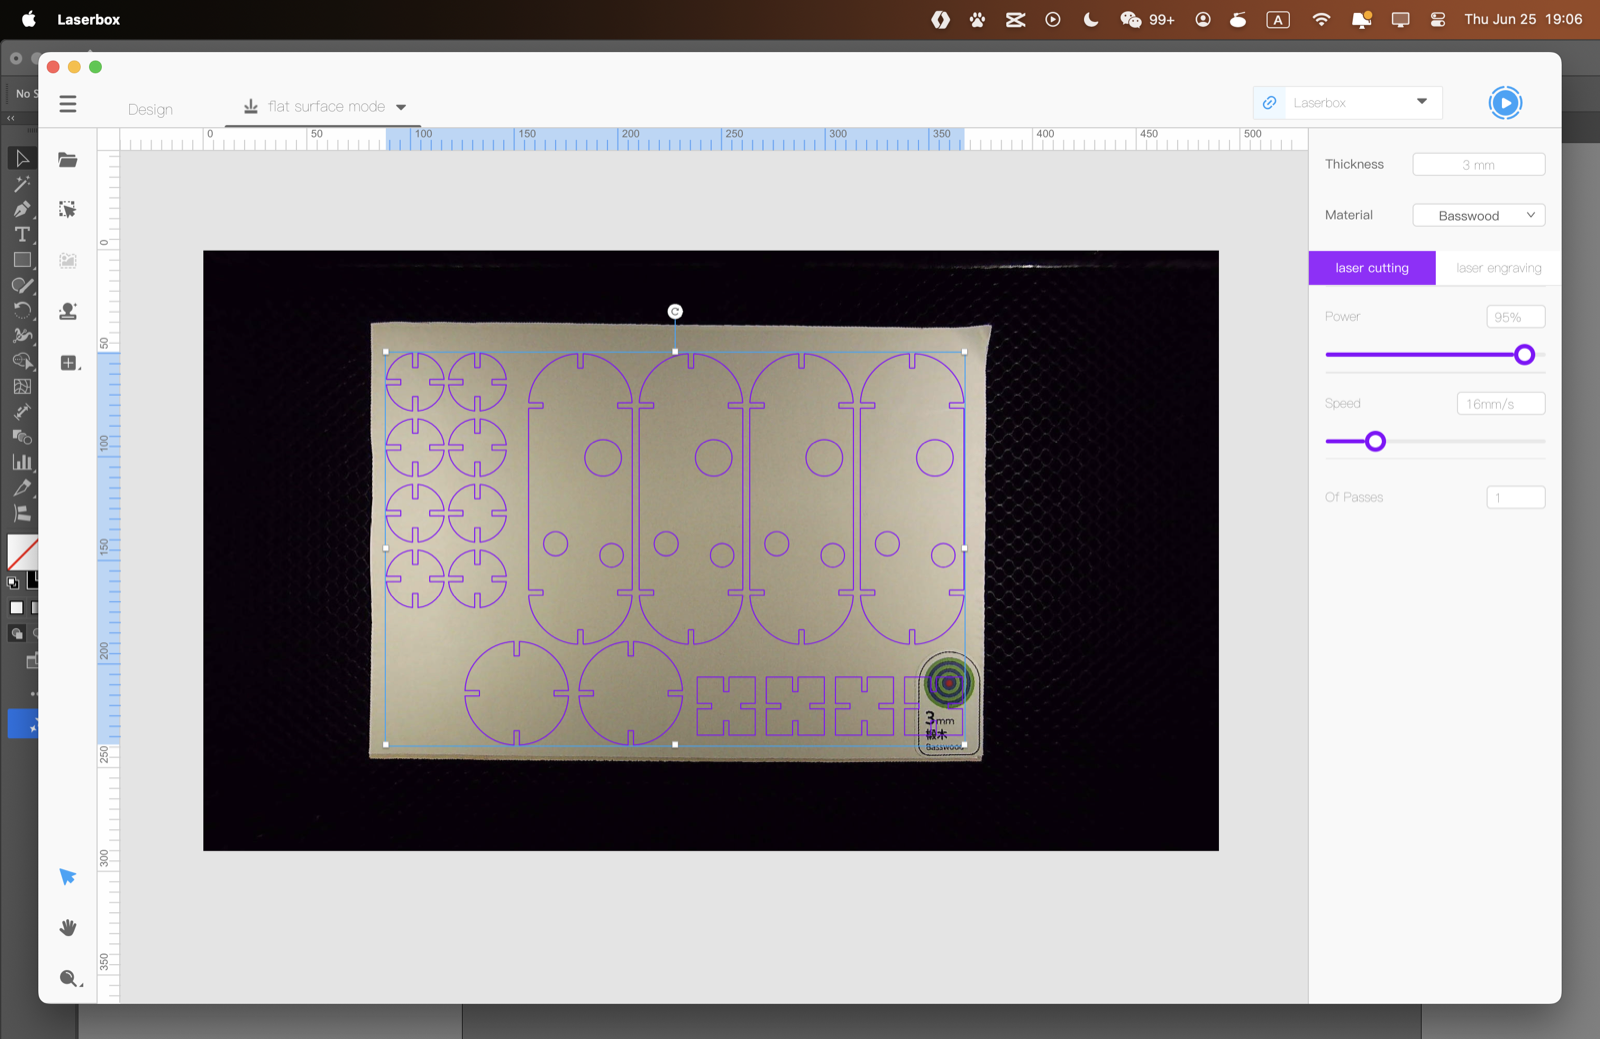Viewport: 1600px width, 1039px height.
Task: Select the Selection tool in background window
Action: 22,159
